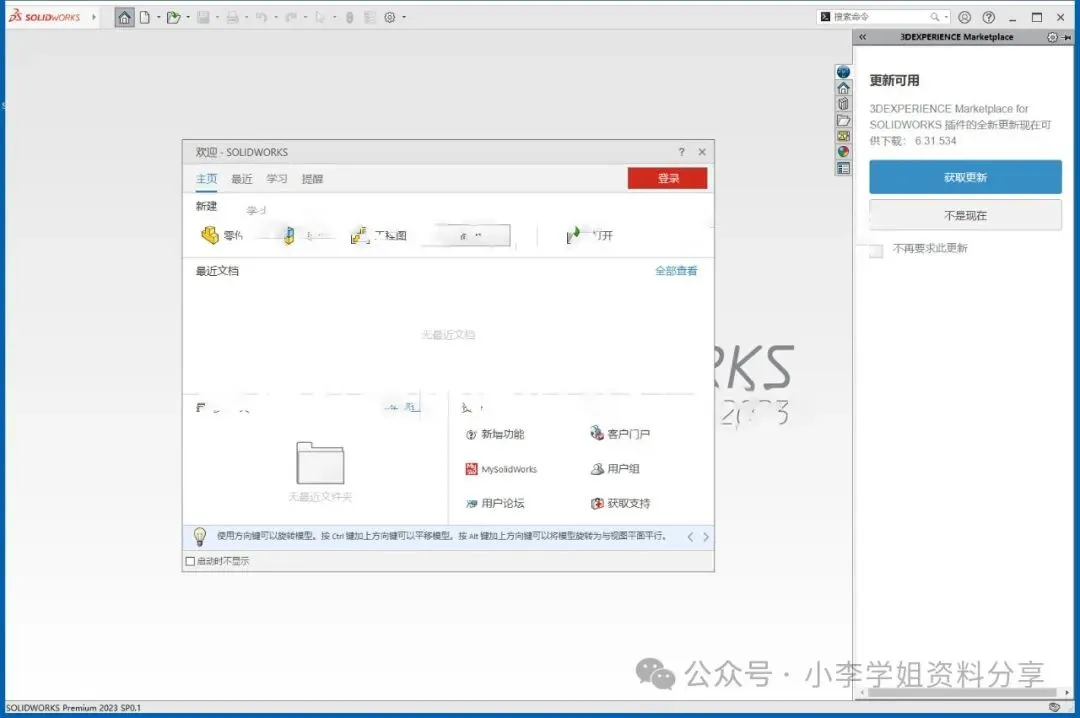This screenshot has width=1080, height=718.
Task: Expand the SOLIDWORKS menu arrow
Action: [x=94, y=17]
